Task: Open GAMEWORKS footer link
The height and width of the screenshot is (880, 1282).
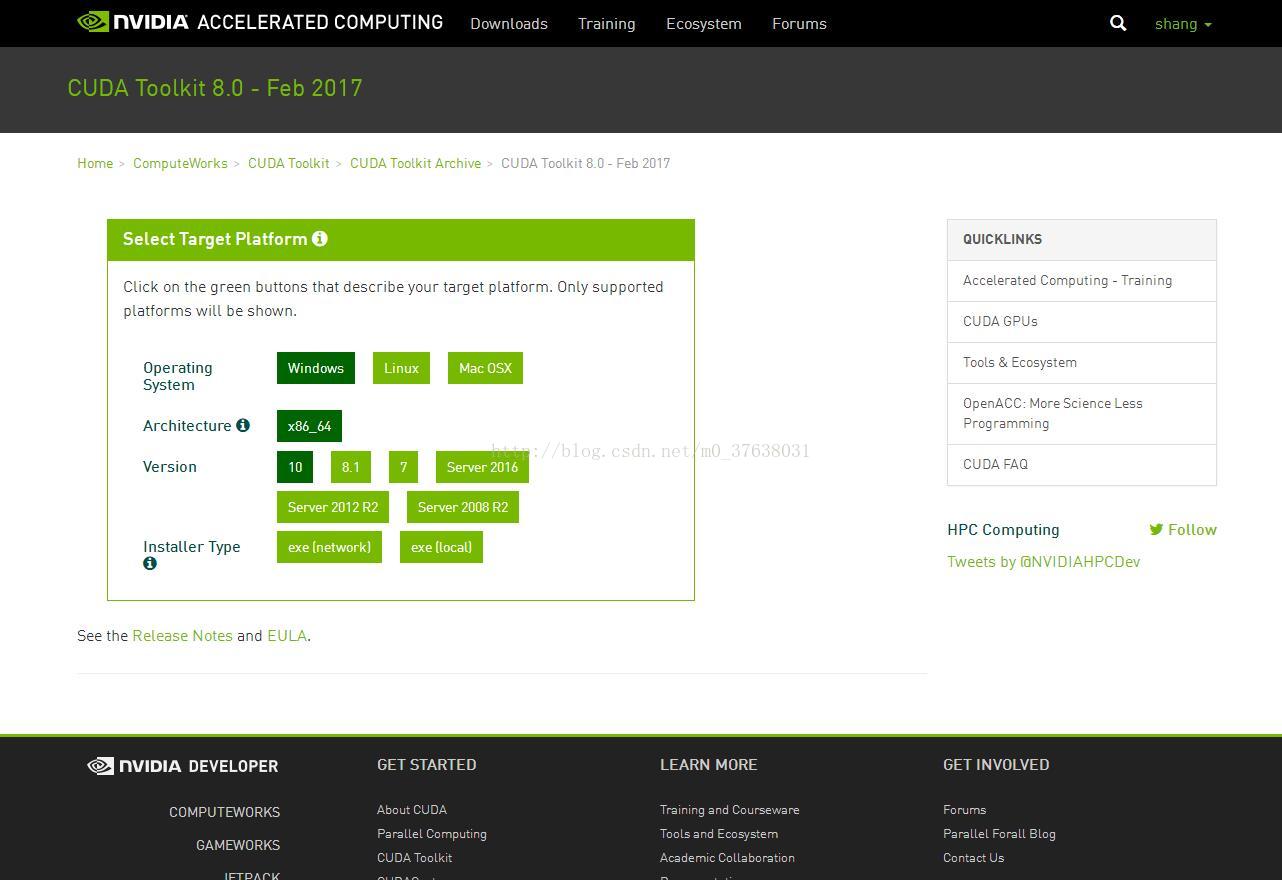Action: coord(238,845)
